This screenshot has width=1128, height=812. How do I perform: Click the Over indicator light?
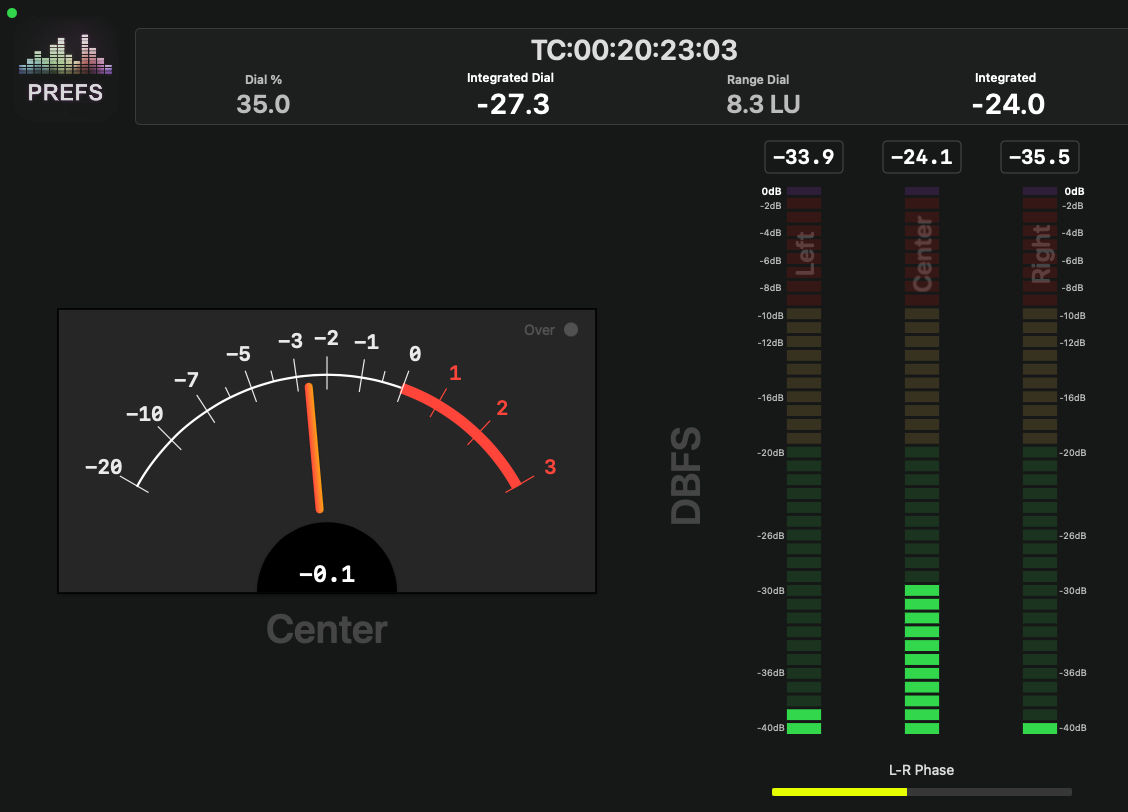[571, 330]
